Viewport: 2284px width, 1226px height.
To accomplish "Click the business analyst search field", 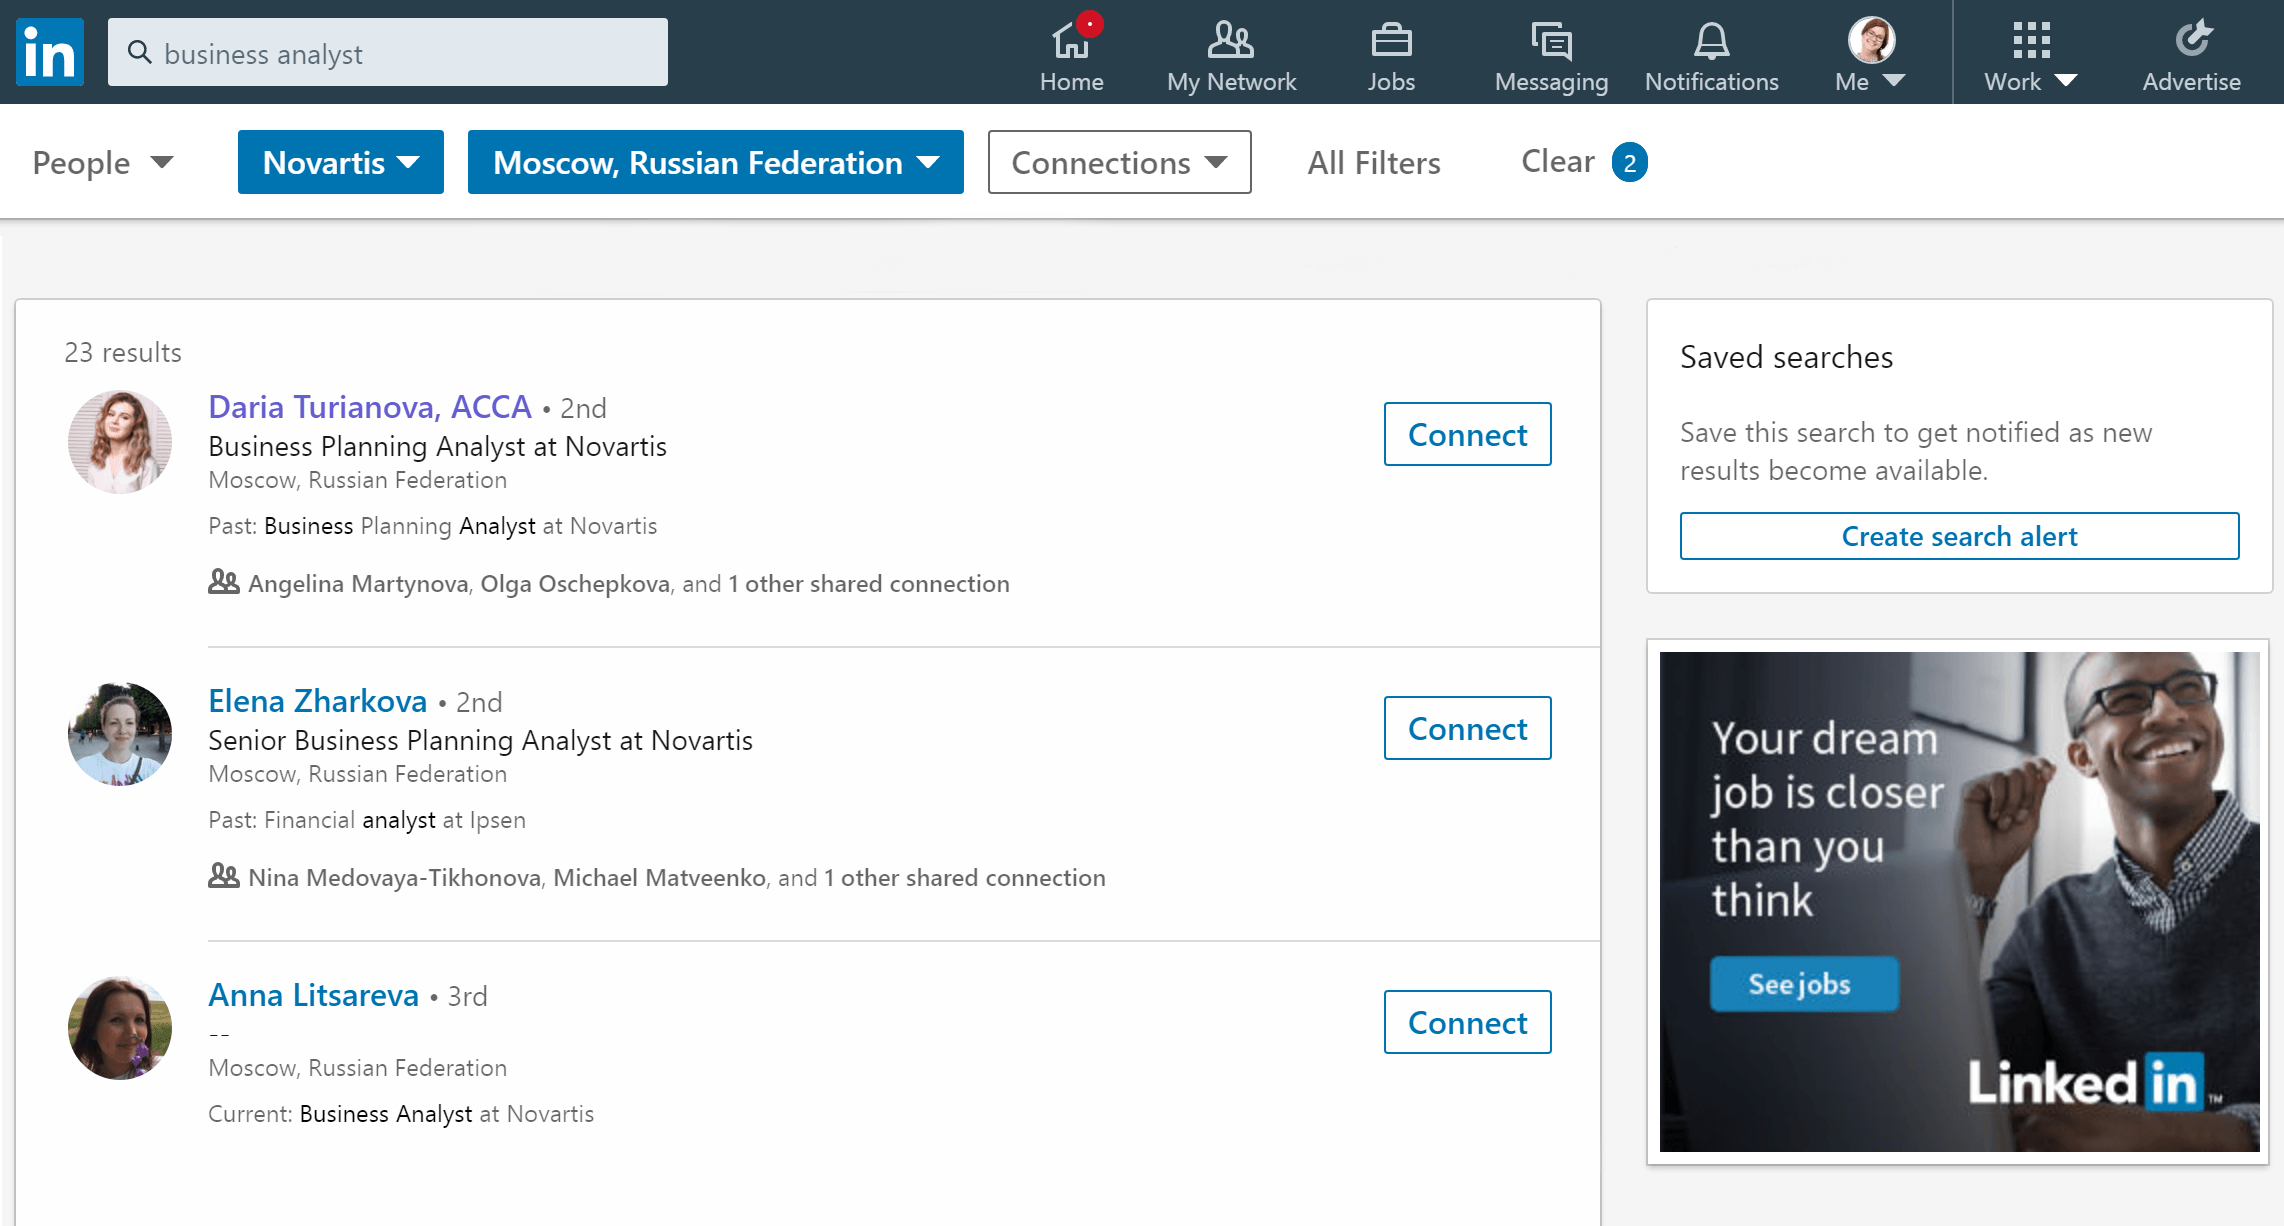I will coord(388,52).
